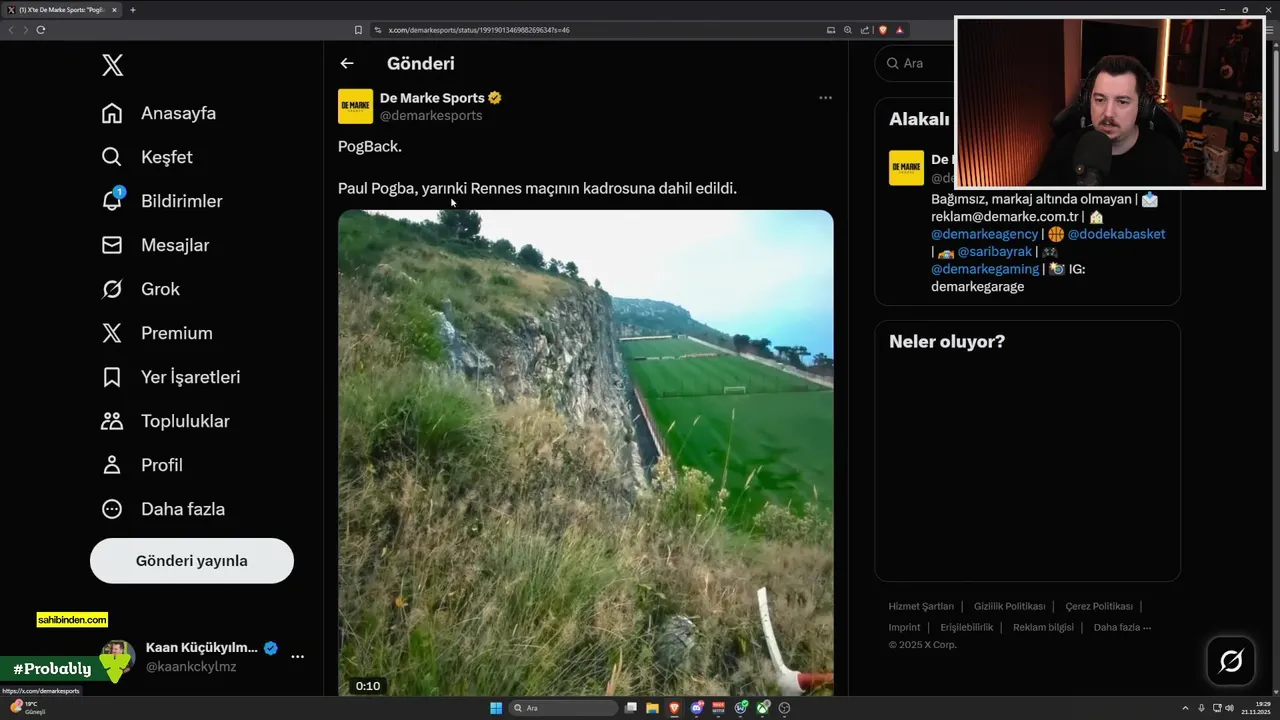The image size is (1280, 720).
Task: Show hidden system tray icons
Action: click(1186, 708)
